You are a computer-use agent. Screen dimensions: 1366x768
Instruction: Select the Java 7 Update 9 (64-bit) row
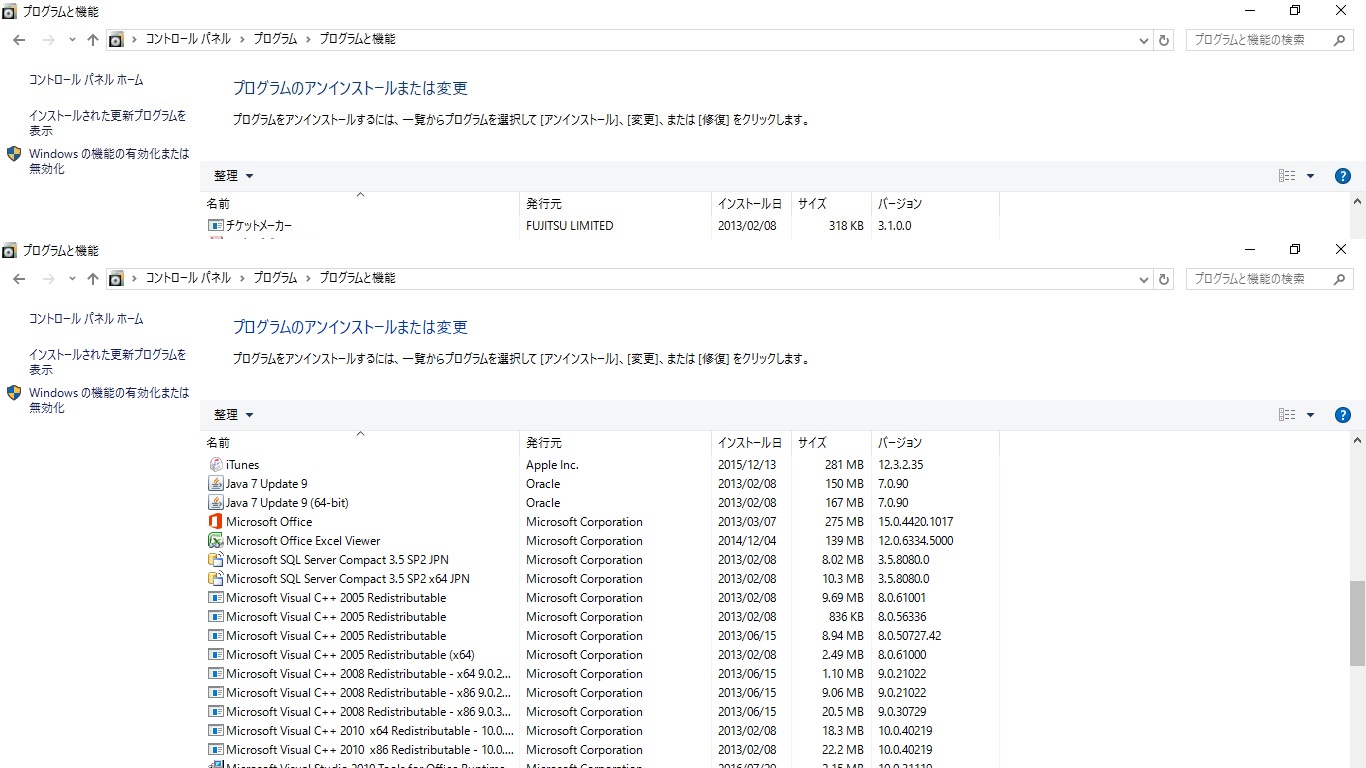pos(600,503)
